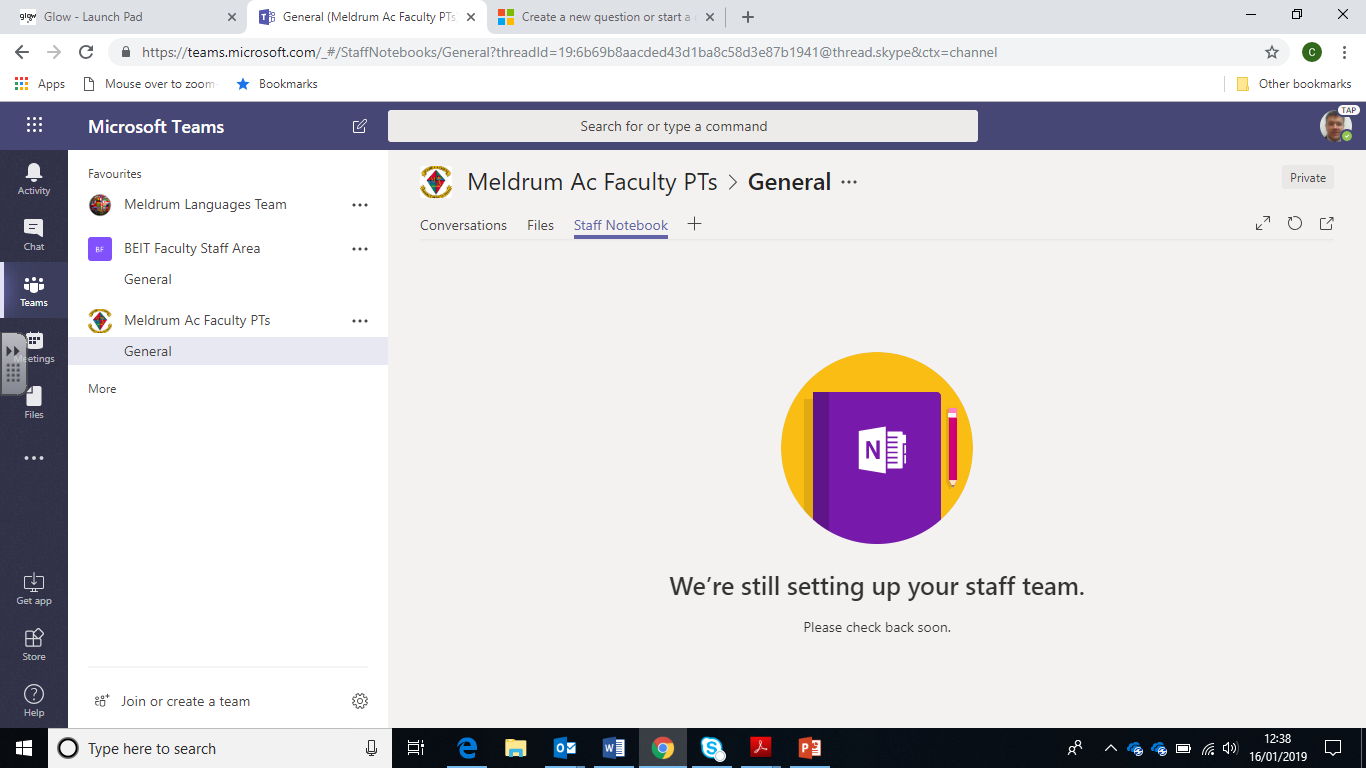This screenshot has height=768, width=1366.
Task: Open Other bookmarks folder
Action: pos(1294,84)
